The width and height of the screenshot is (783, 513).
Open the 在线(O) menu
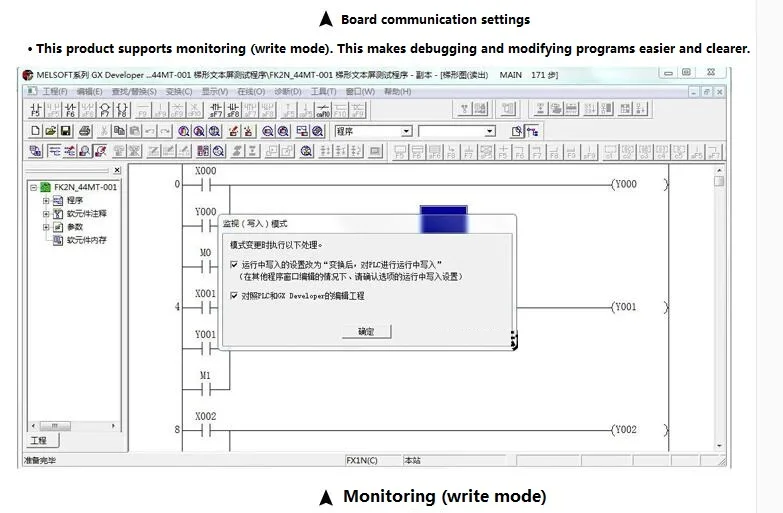coord(251,91)
